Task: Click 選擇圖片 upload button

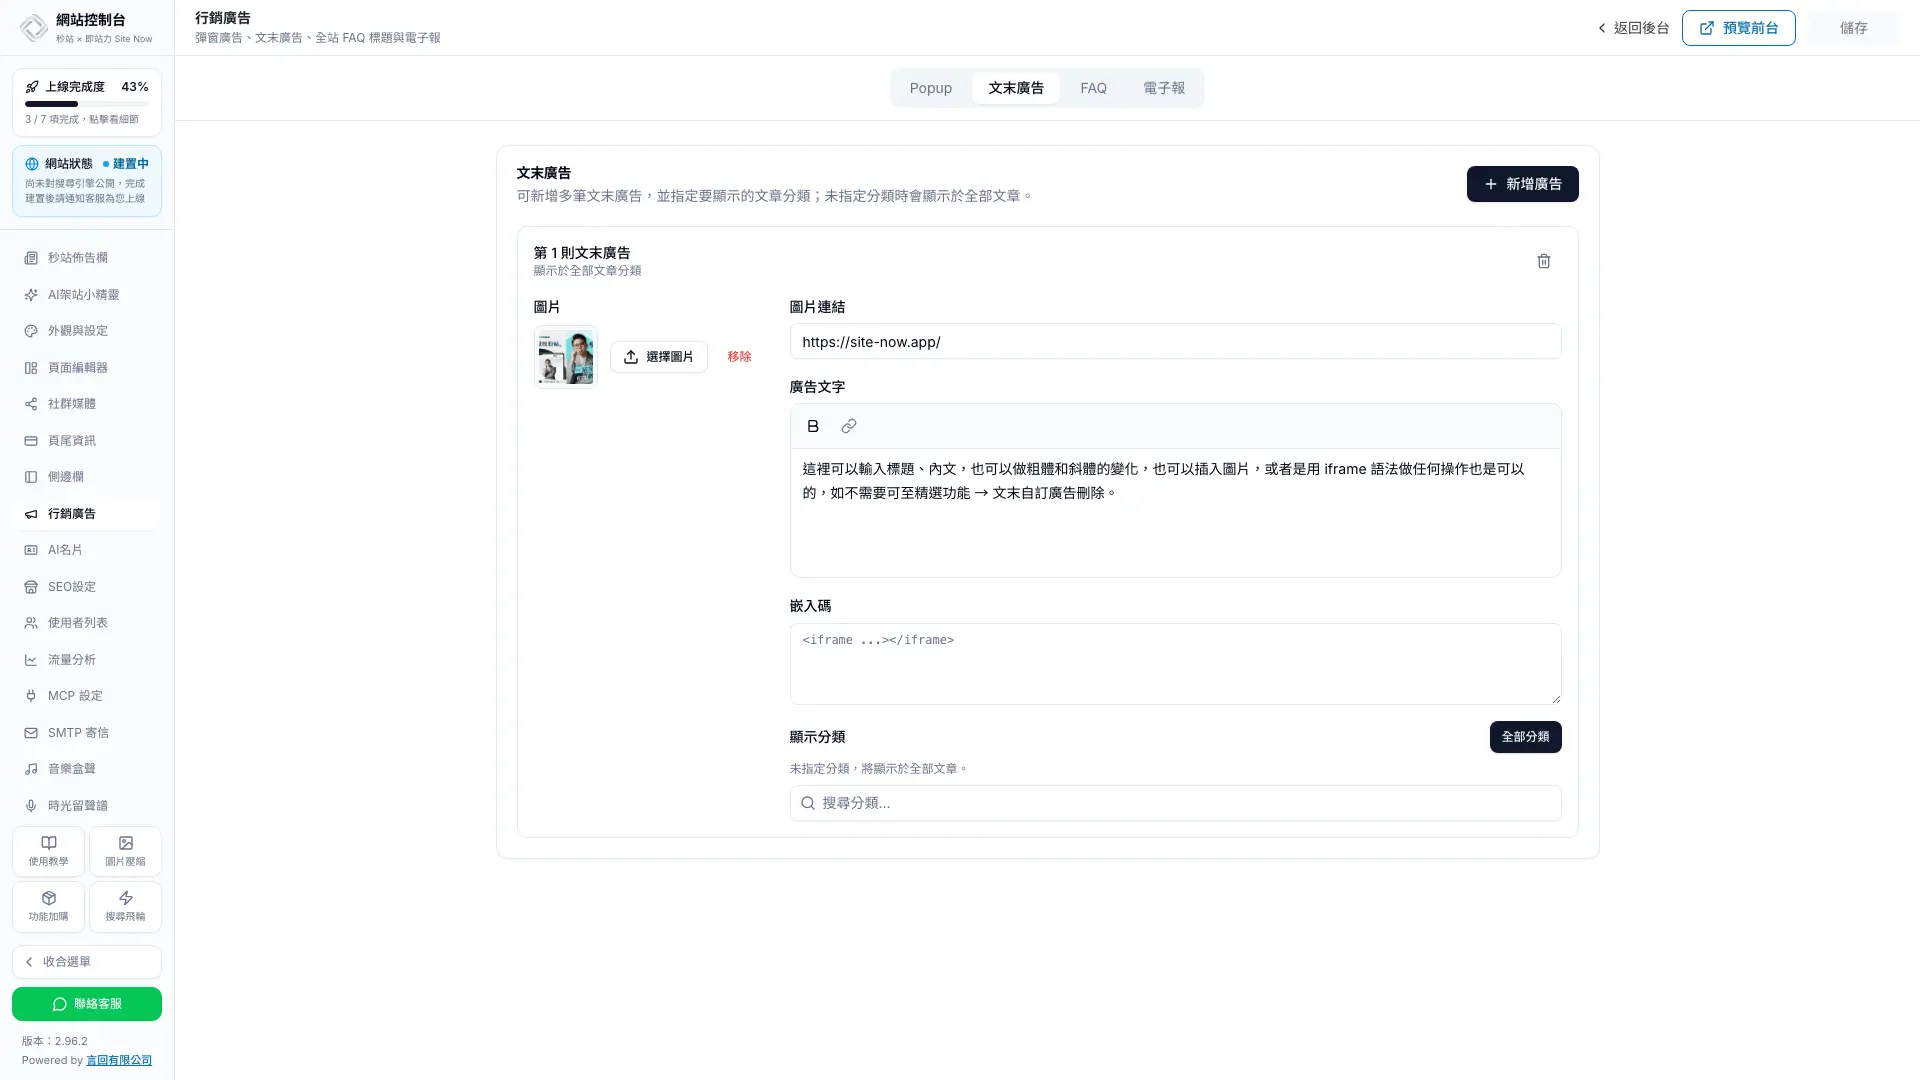Action: [x=659, y=357]
